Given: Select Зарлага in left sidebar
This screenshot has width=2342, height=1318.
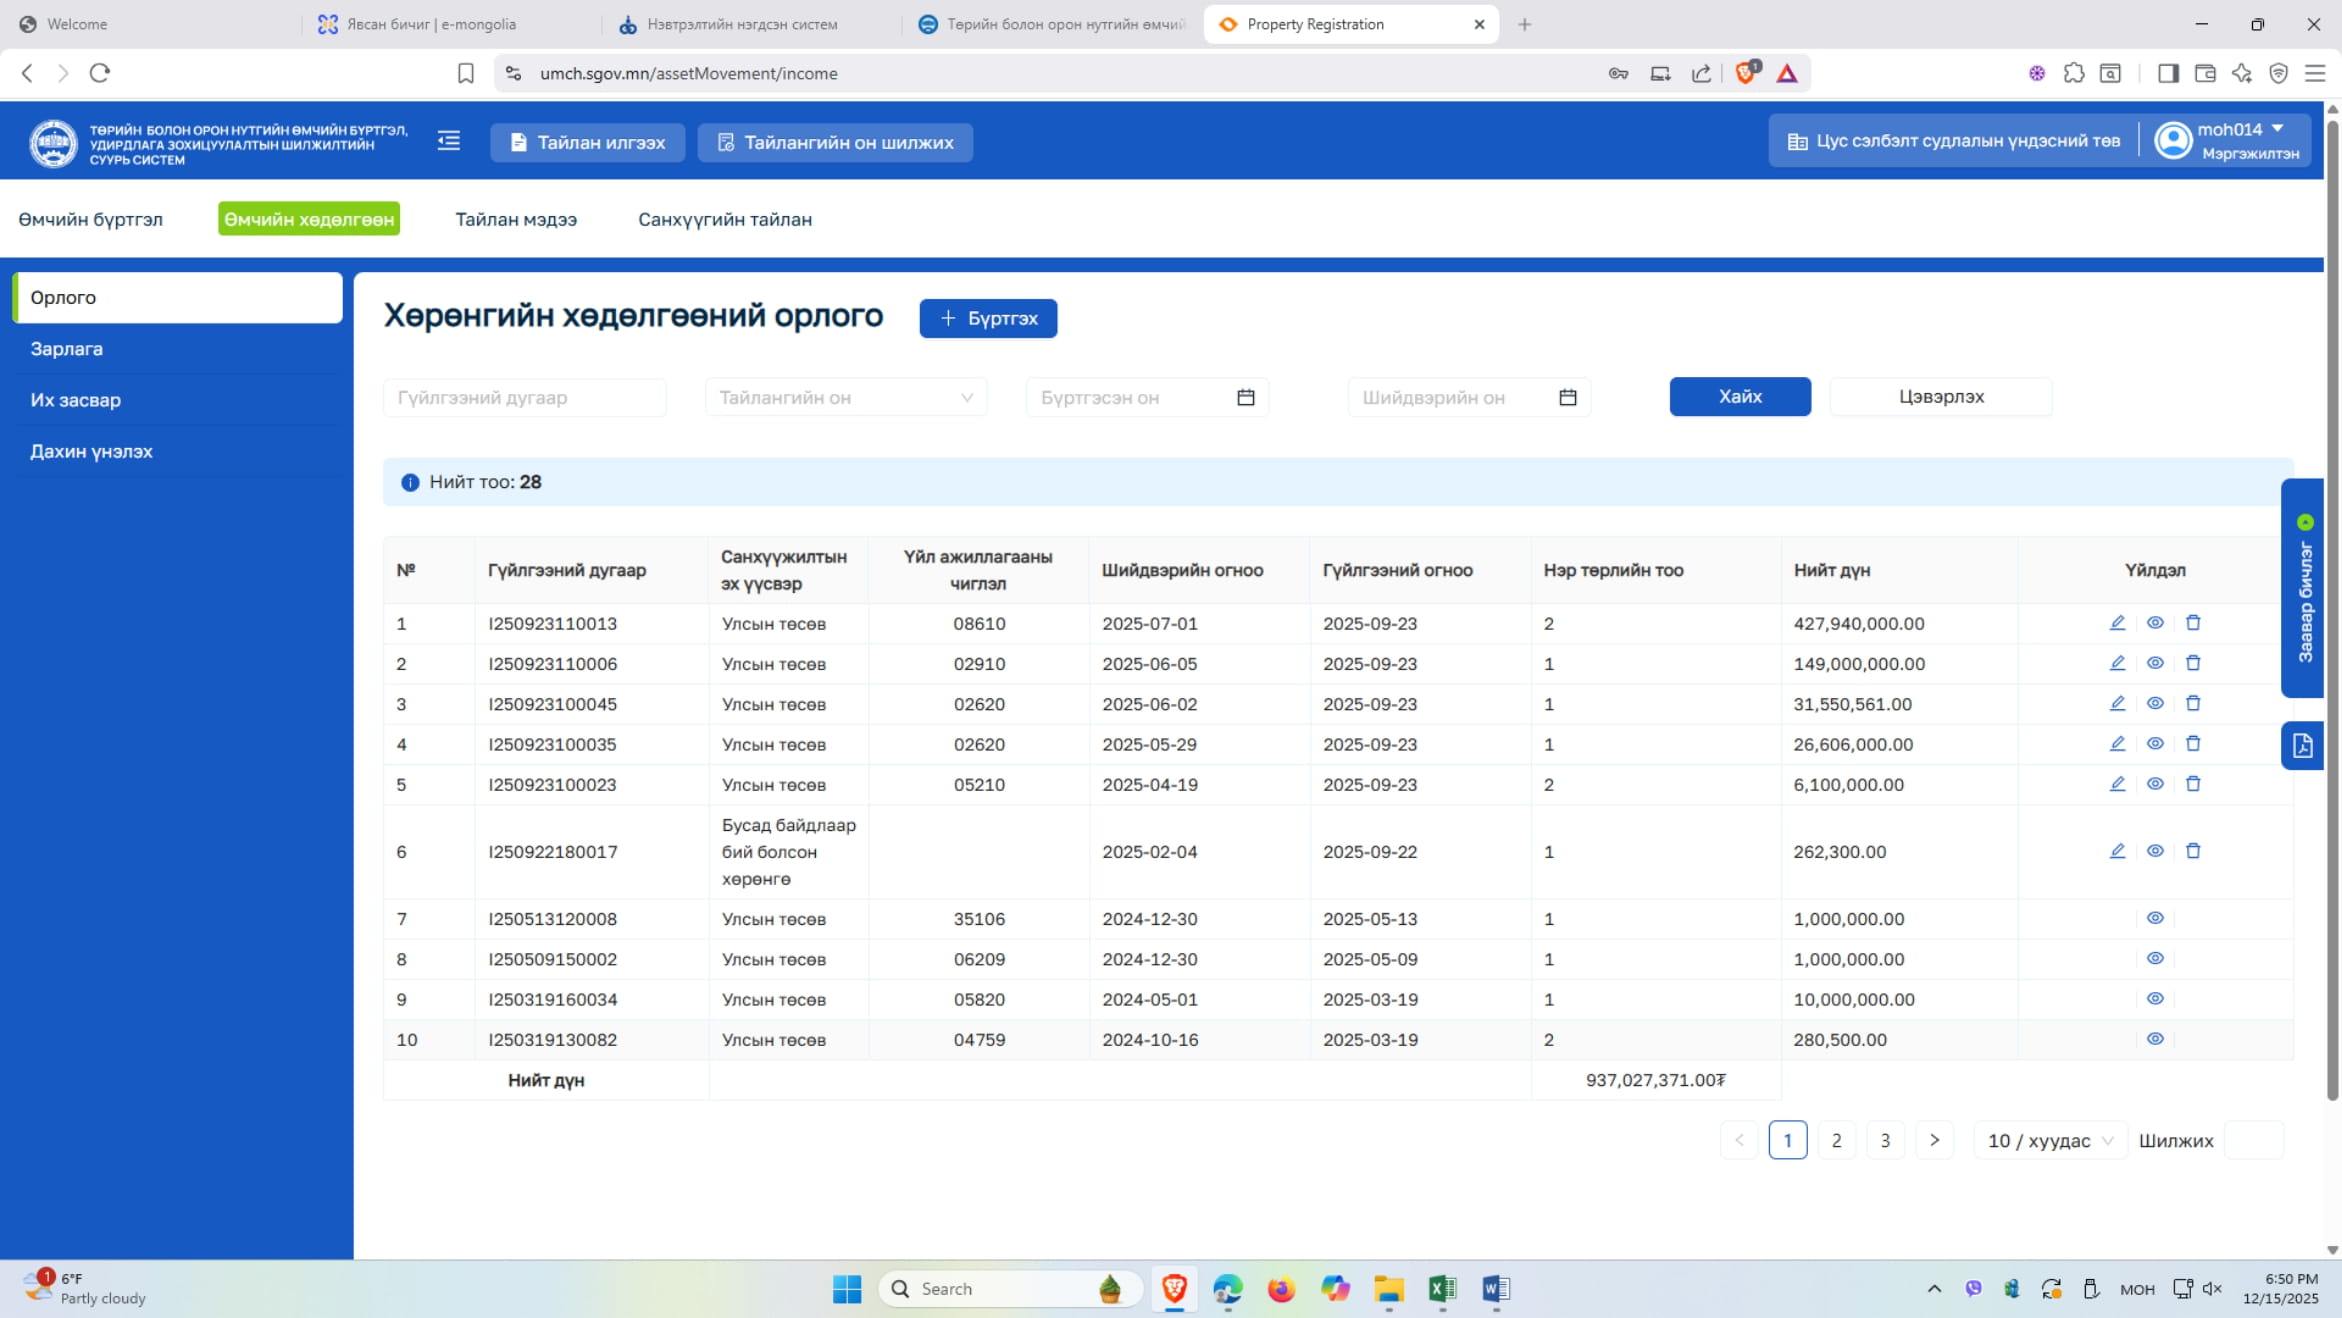Looking at the screenshot, I should (67, 349).
